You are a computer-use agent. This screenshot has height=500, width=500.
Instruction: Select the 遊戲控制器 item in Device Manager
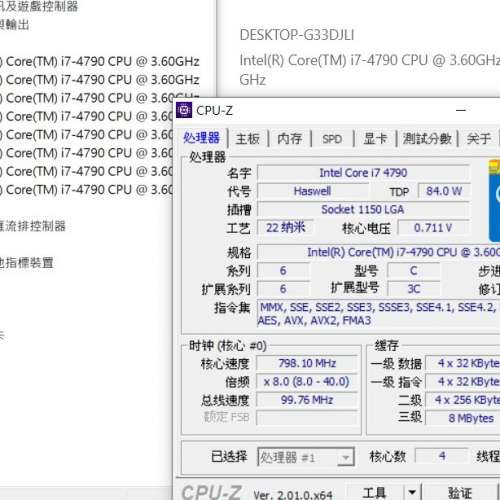pos(39,6)
